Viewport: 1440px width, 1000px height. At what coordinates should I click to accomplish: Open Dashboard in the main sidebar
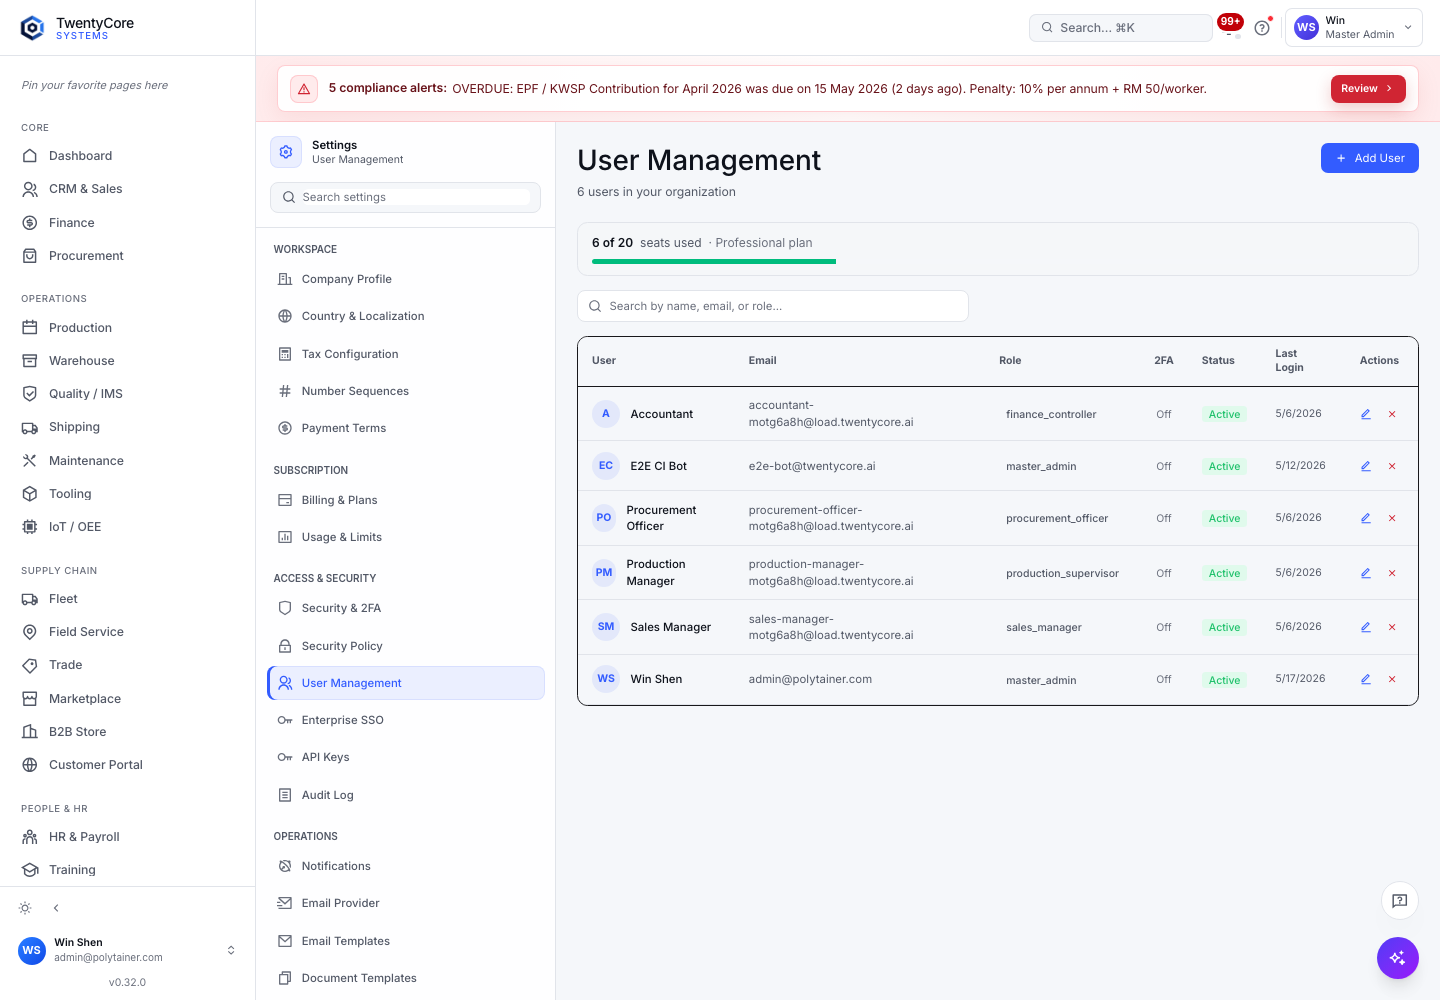point(127,156)
